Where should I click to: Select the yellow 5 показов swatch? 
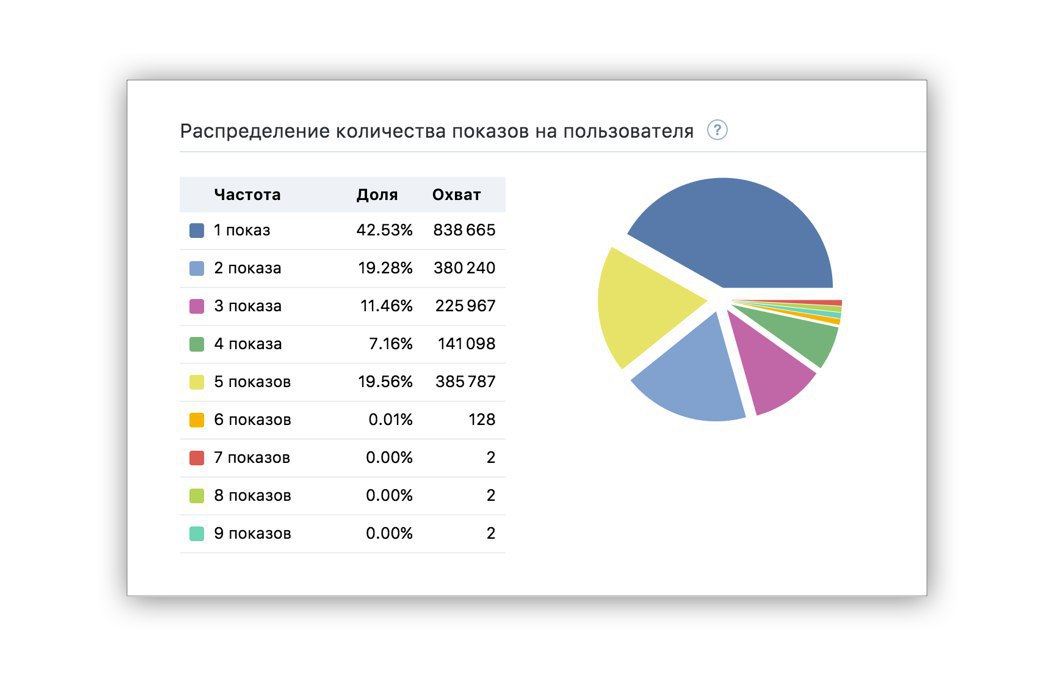(197, 382)
